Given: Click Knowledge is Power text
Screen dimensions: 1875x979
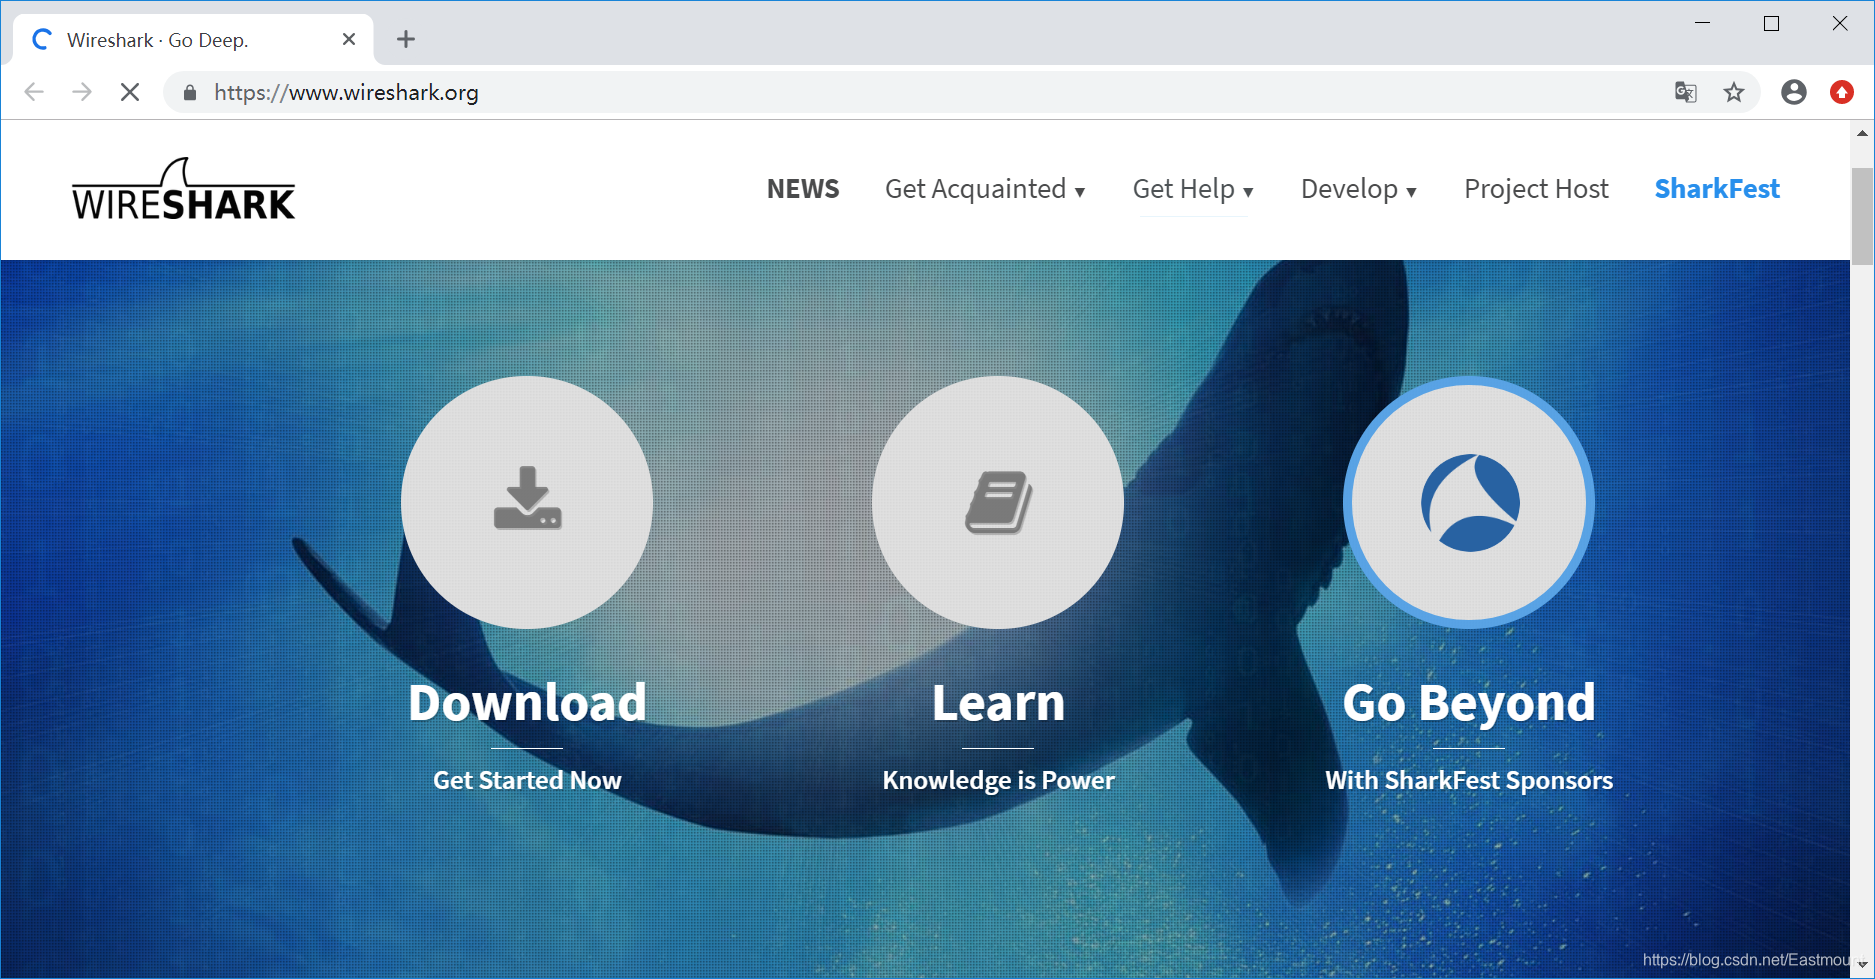Looking at the screenshot, I should click(x=998, y=780).
